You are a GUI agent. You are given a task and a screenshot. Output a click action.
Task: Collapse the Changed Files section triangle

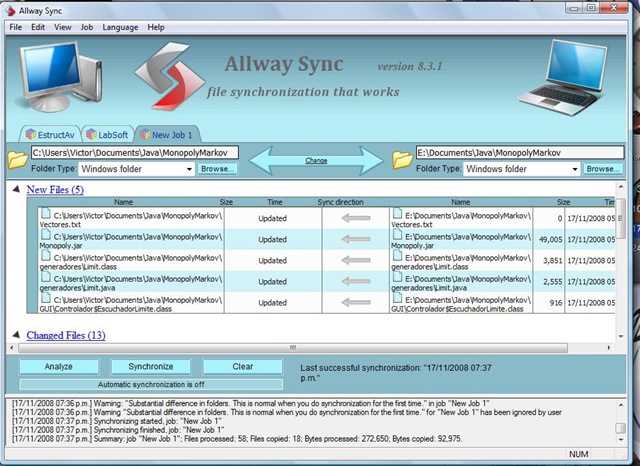16,335
